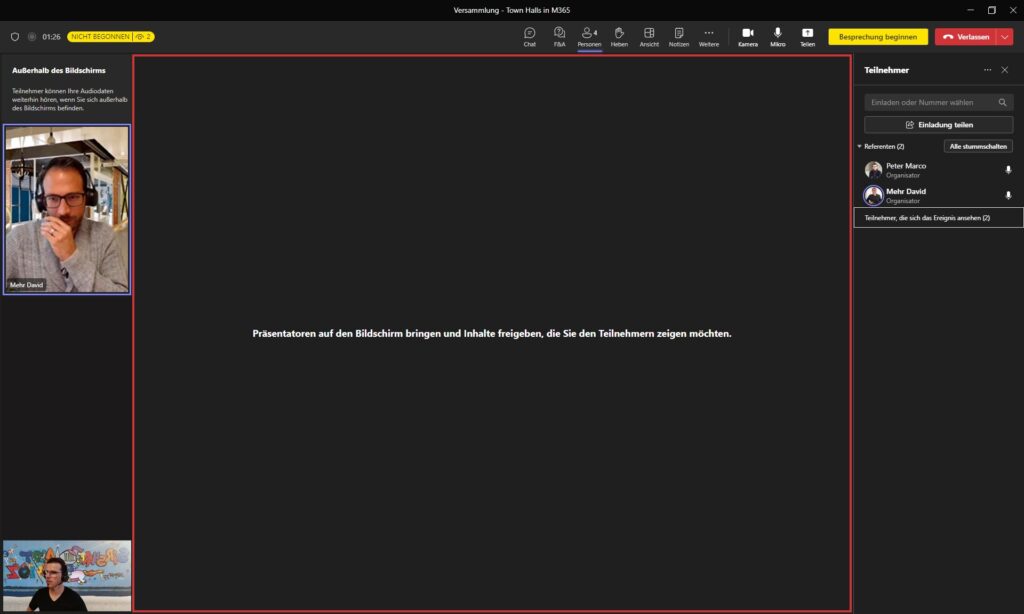Click Mehr David's avatar in list
The width and height of the screenshot is (1024, 614).
coord(873,195)
